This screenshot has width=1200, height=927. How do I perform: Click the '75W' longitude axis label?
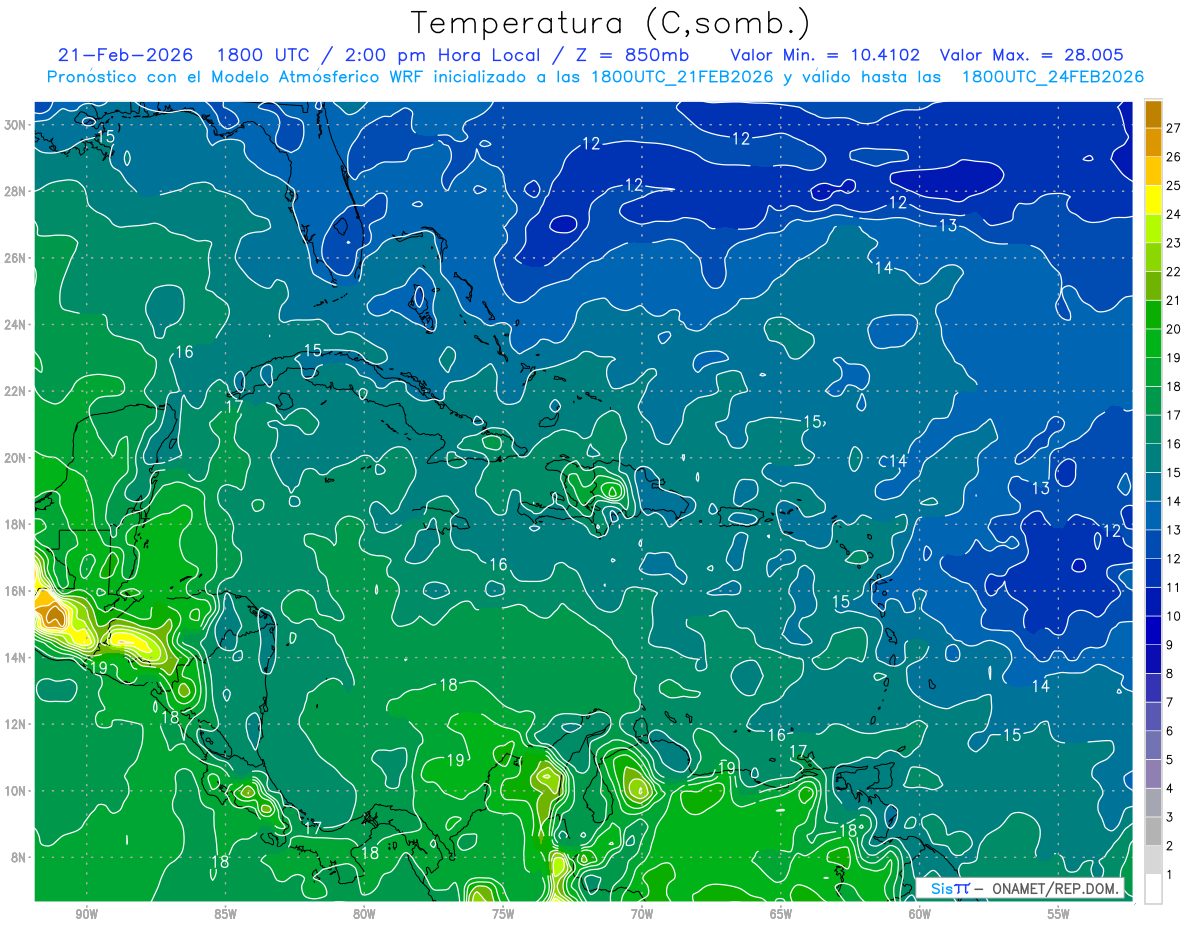point(503,914)
